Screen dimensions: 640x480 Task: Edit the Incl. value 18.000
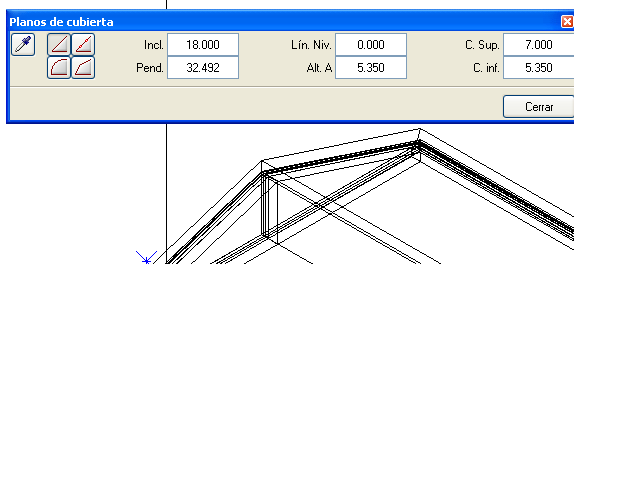click(203, 44)
